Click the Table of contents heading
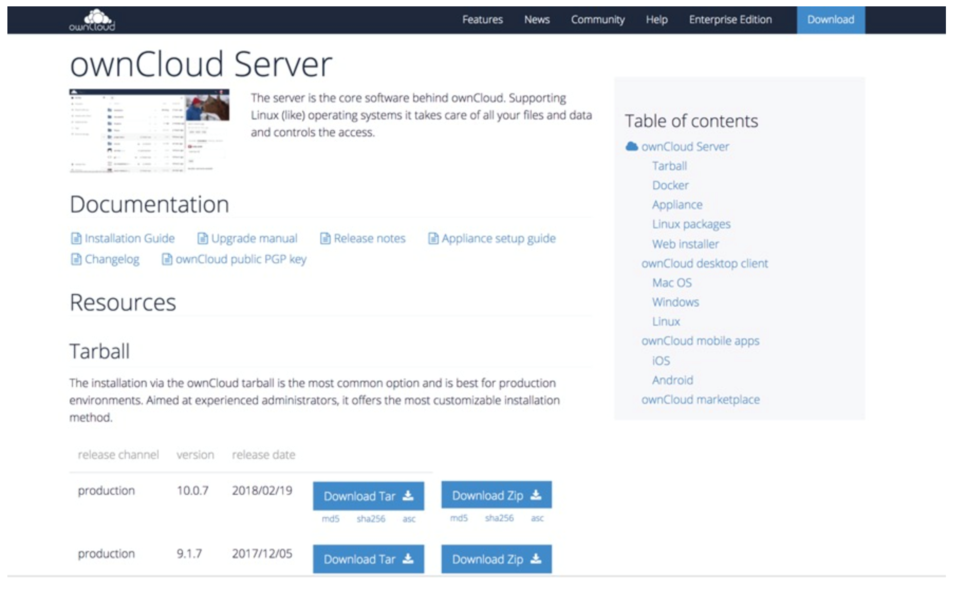 [x=691, y=121]
